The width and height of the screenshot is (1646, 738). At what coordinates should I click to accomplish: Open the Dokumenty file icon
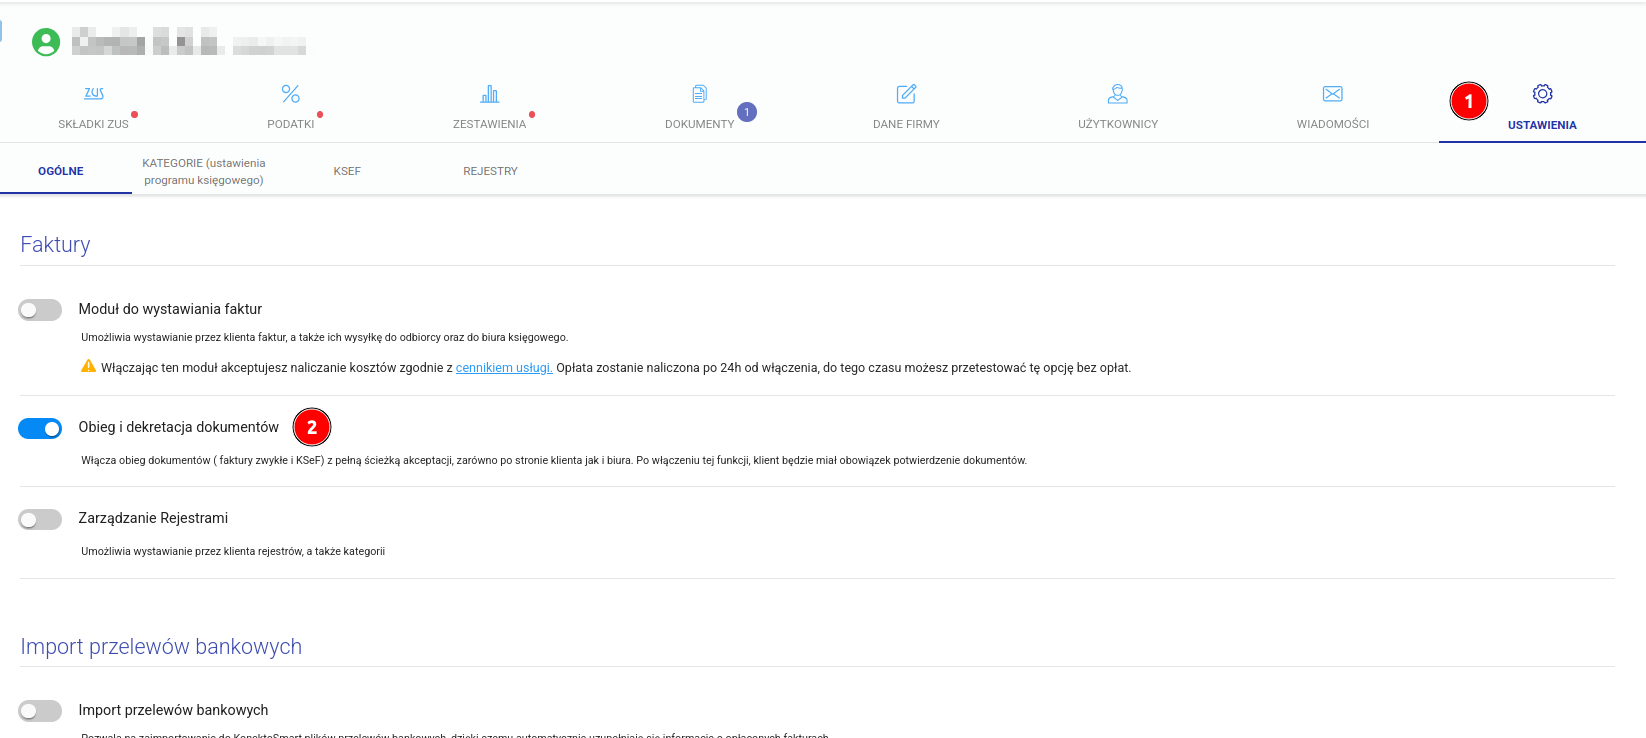pyautogui.click(x=699, y=94)
